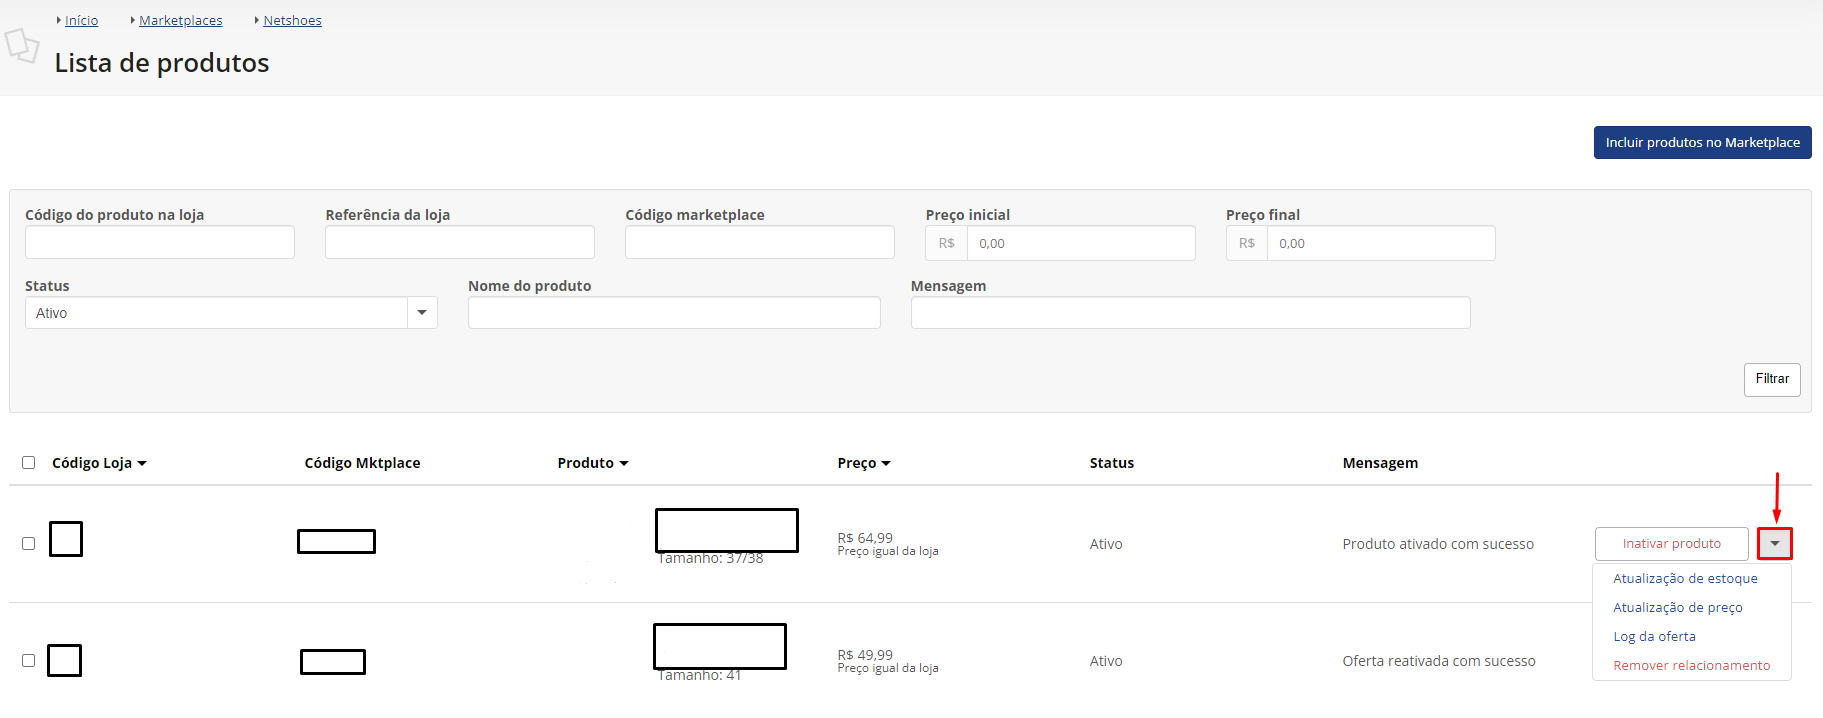The image size is (1823, 718).
Task: Click the Inativar produto button
Action: point(1671,544)
